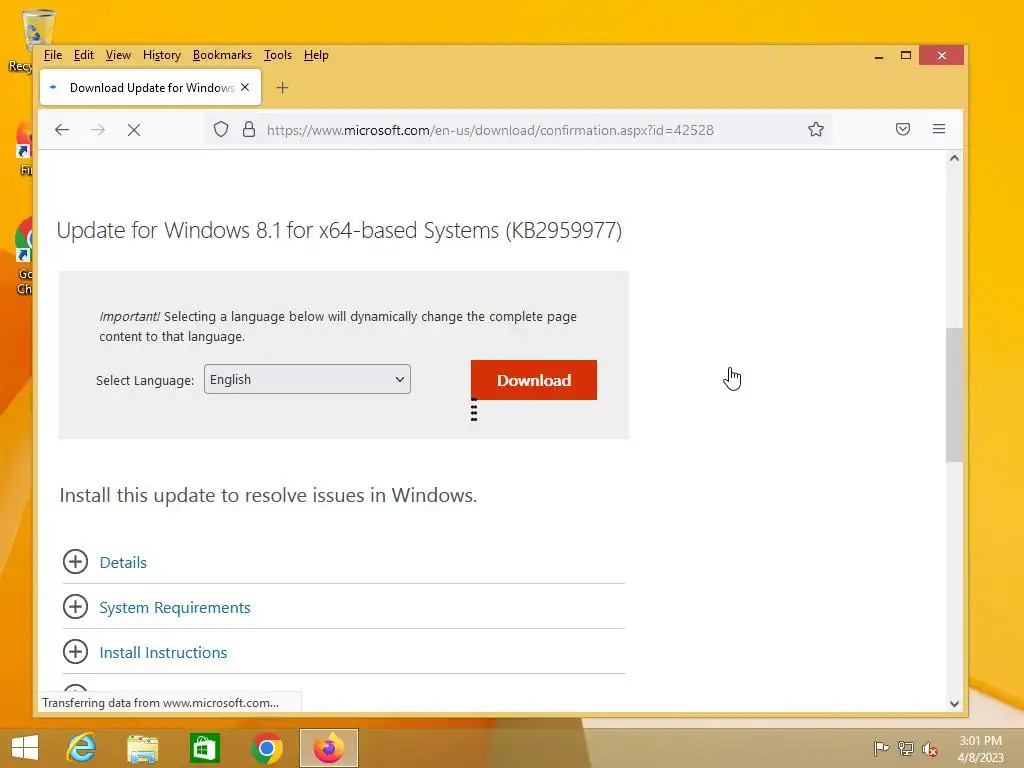The width and height of the screenshot is (1024, 768).
Task: Open network status tray icon
Action: point(905,748)
